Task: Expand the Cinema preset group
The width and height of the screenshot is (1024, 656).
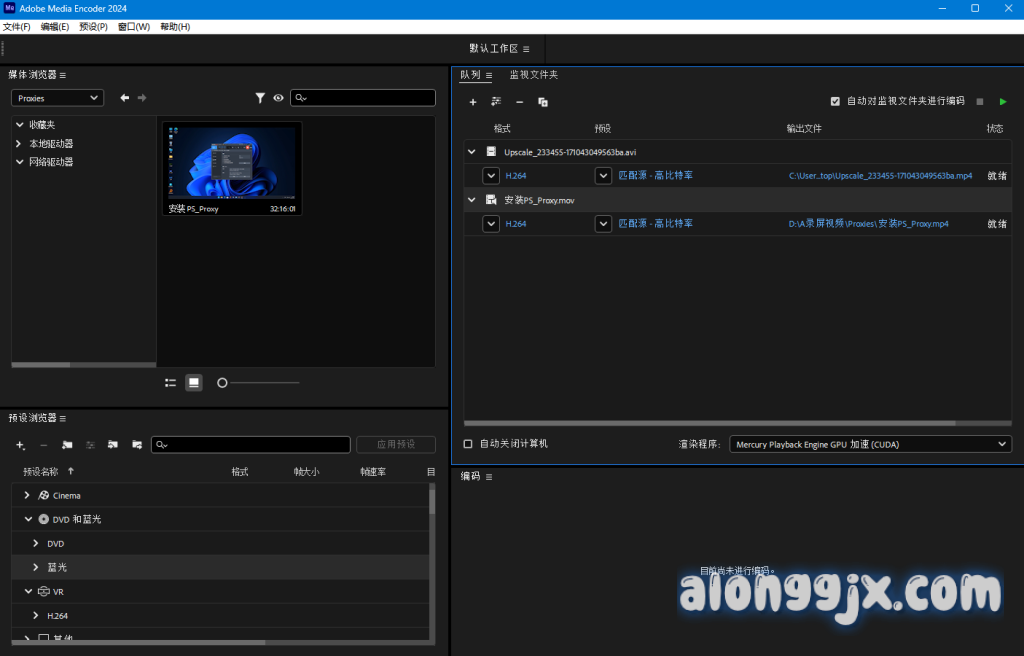Action: [x=28, y=496]
